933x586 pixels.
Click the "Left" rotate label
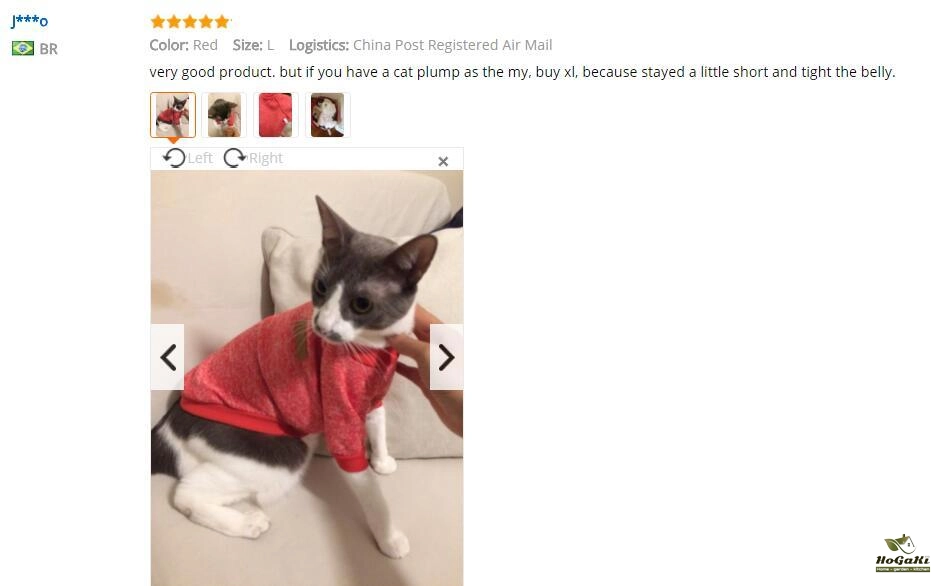click(200, 158)
